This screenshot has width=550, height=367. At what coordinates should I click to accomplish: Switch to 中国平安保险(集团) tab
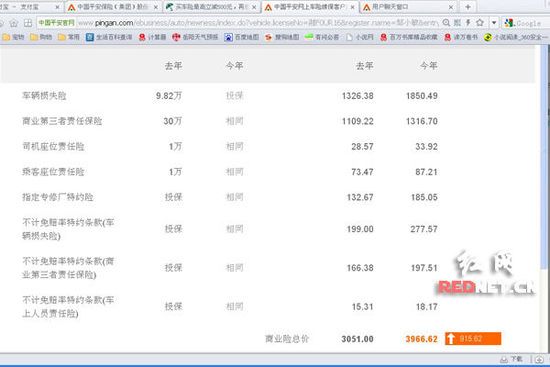113,7
